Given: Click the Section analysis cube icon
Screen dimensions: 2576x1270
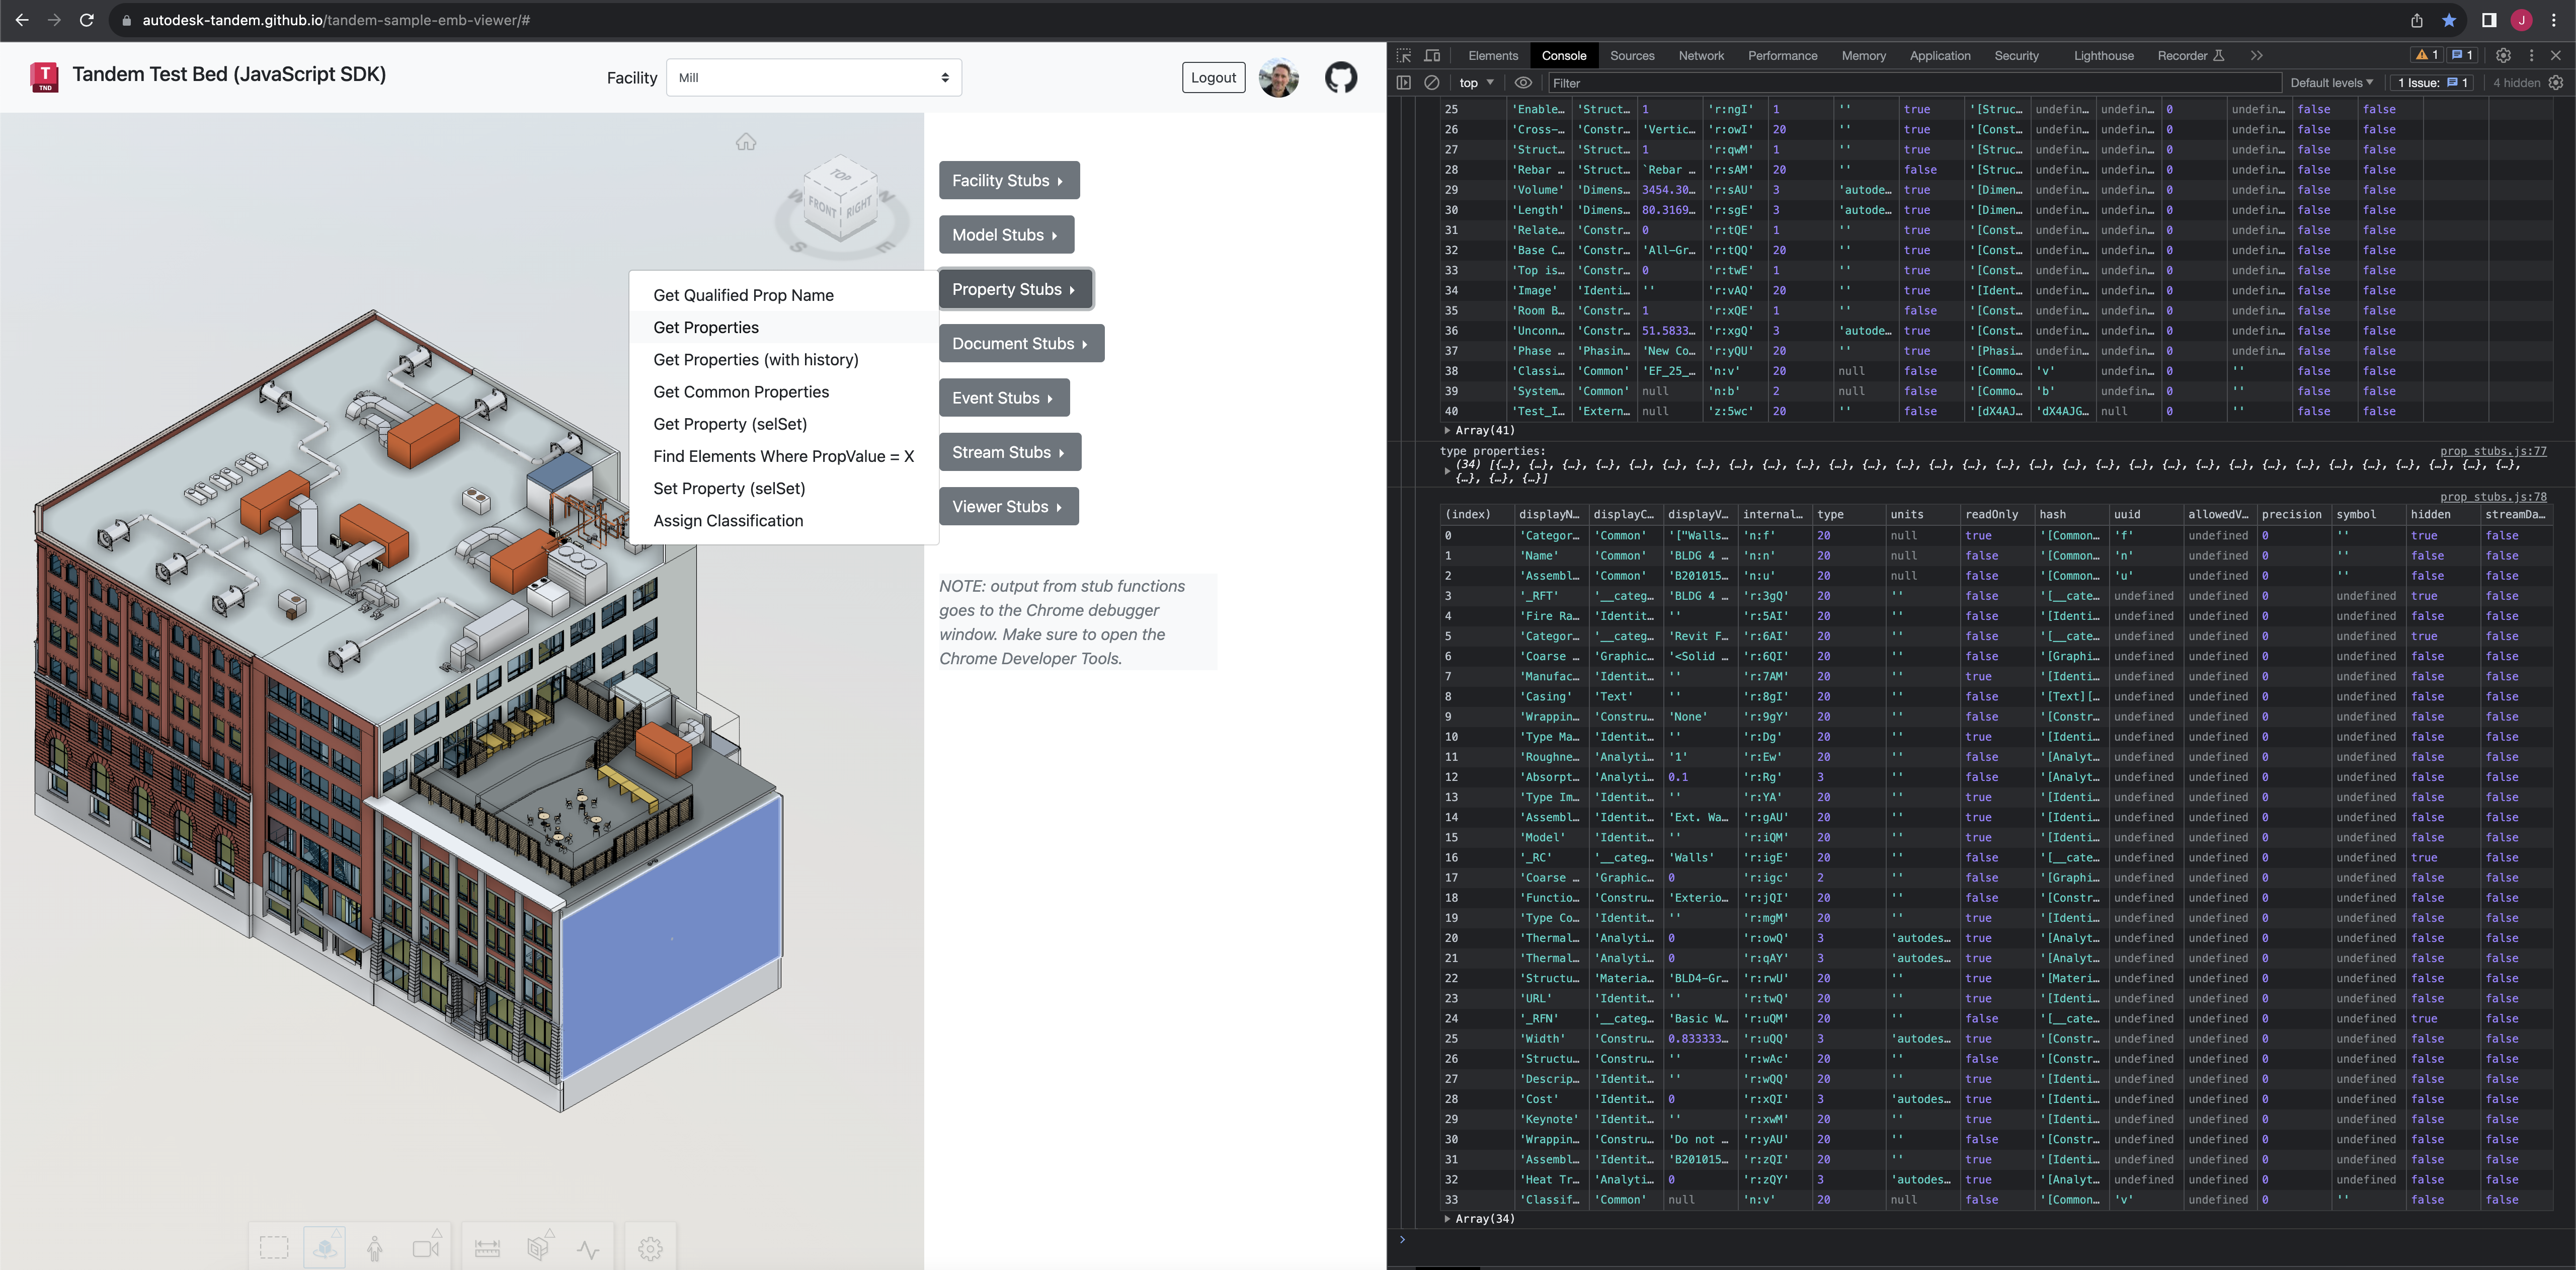Looking at the screenshot, I should [538, 1248].
